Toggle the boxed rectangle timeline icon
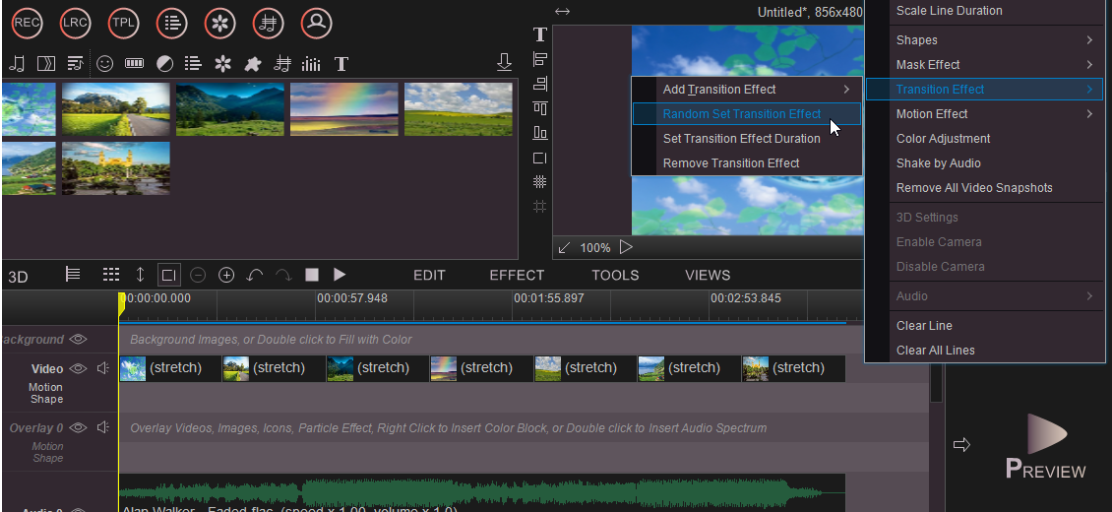The image size is (1112, 512). pos(169,274)
